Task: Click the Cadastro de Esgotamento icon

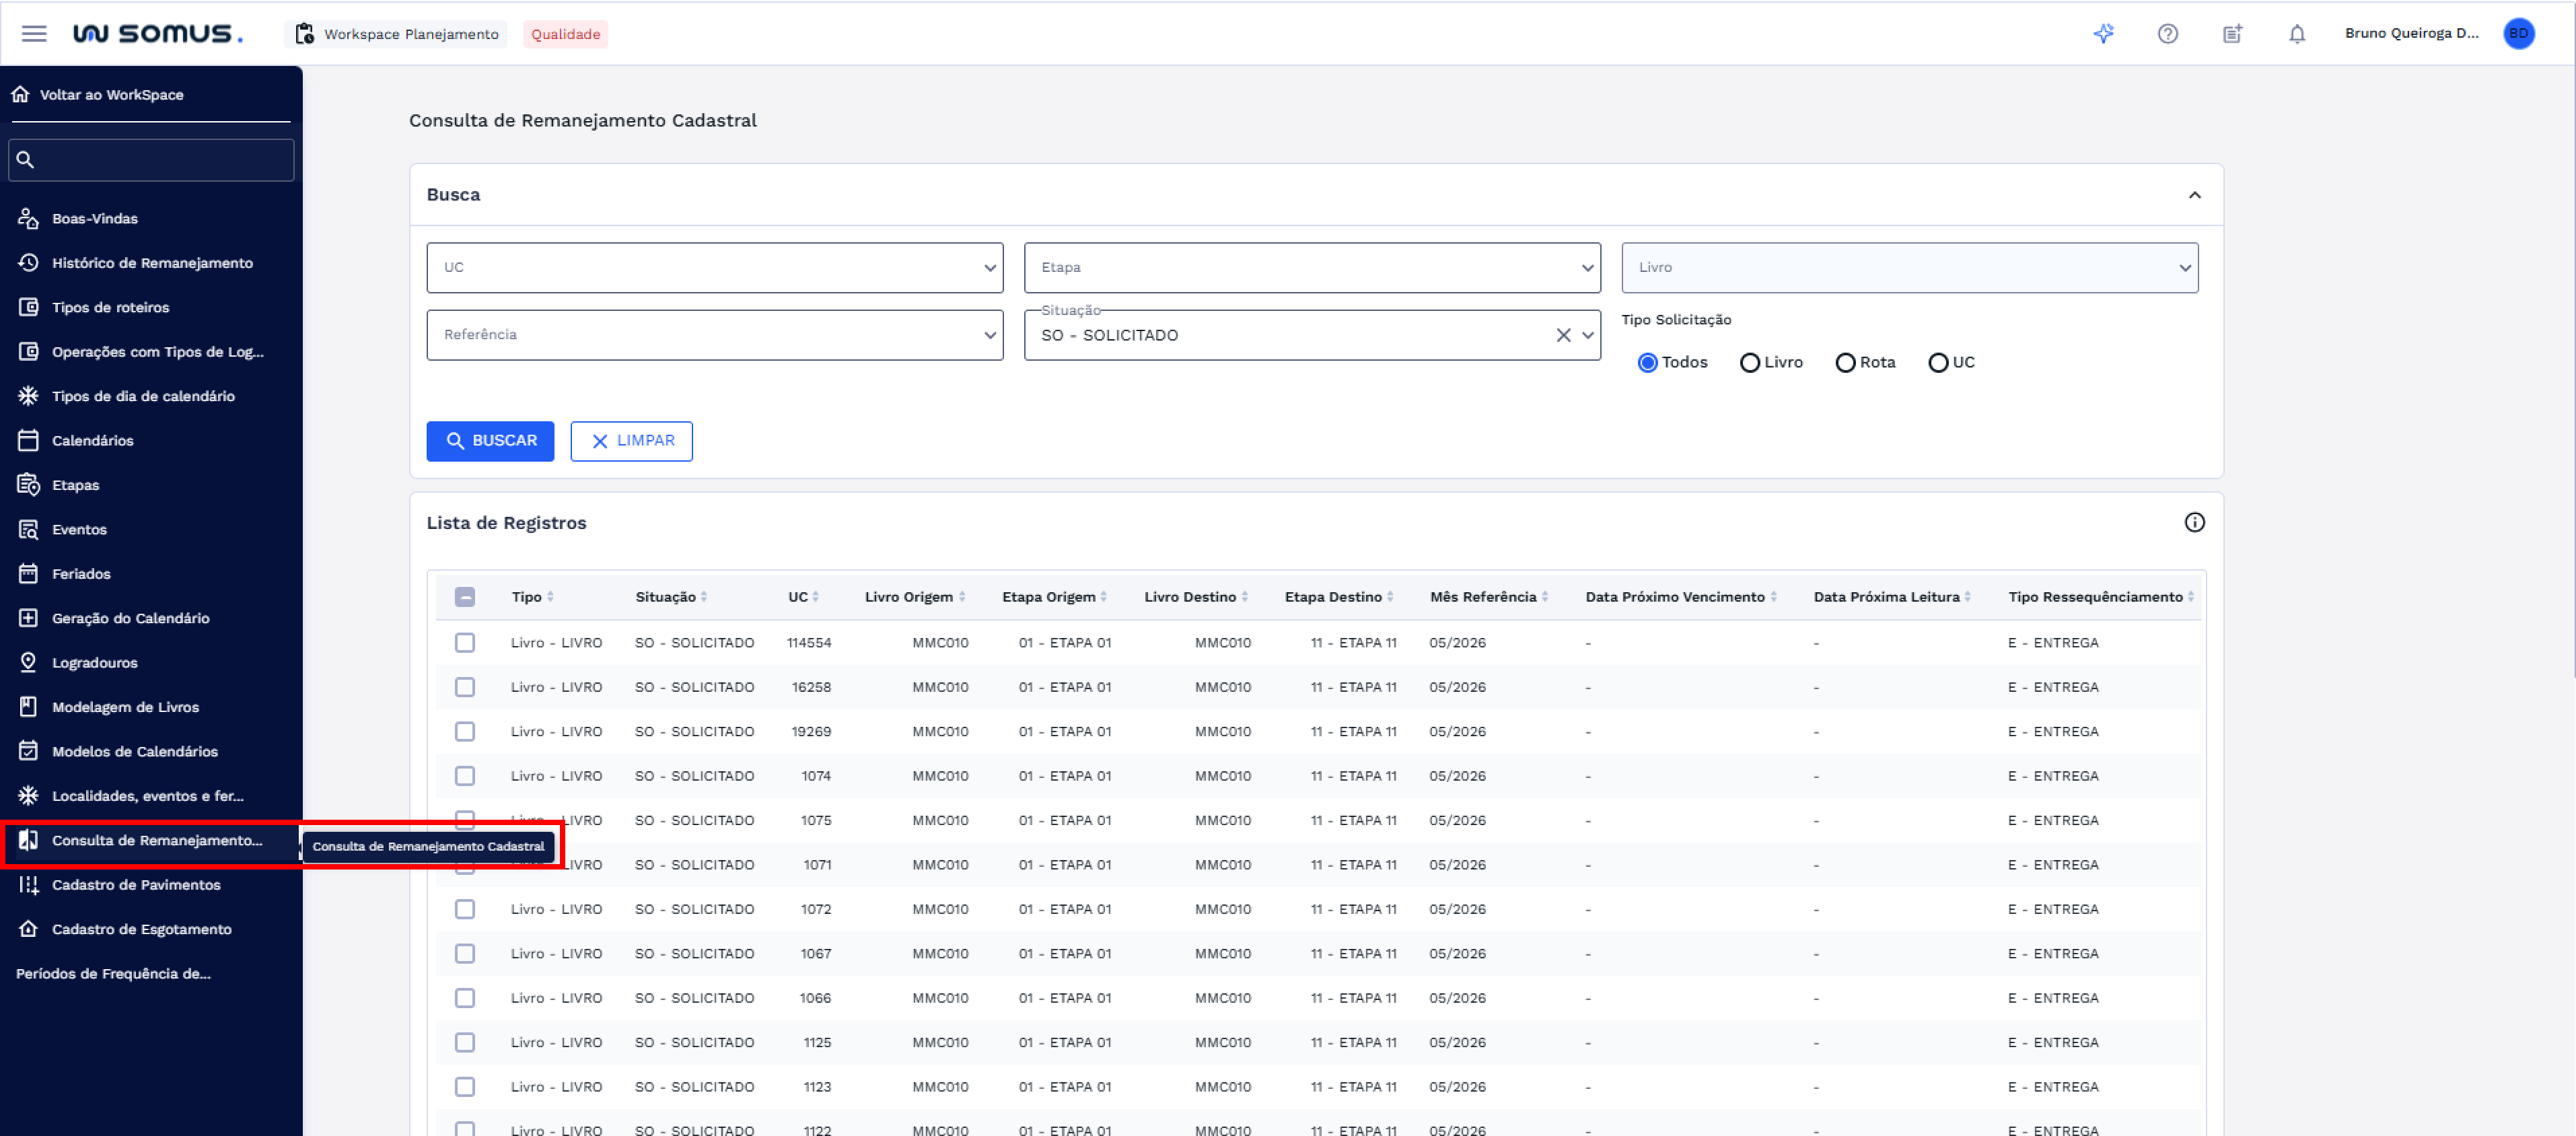Action: point(29,928)
